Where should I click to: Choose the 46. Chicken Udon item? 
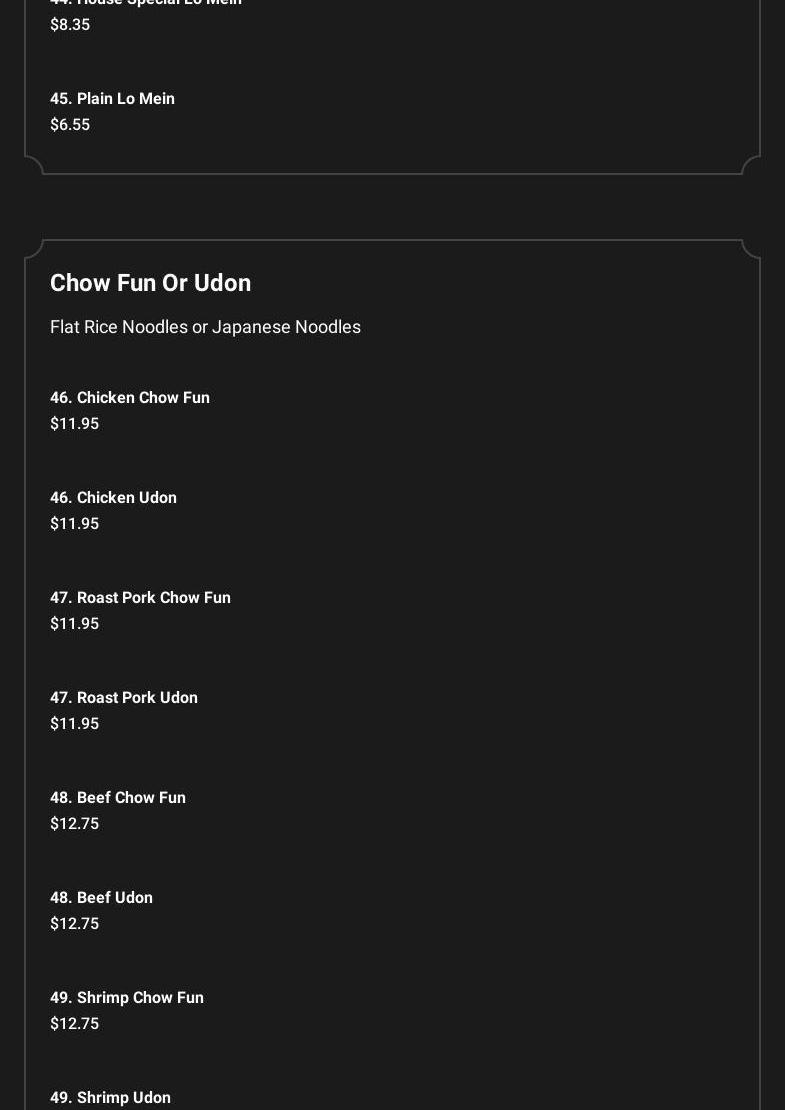(113, 497)
